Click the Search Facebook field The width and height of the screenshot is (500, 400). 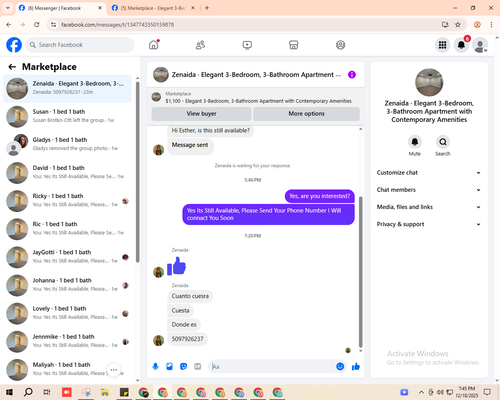[80, 45]
